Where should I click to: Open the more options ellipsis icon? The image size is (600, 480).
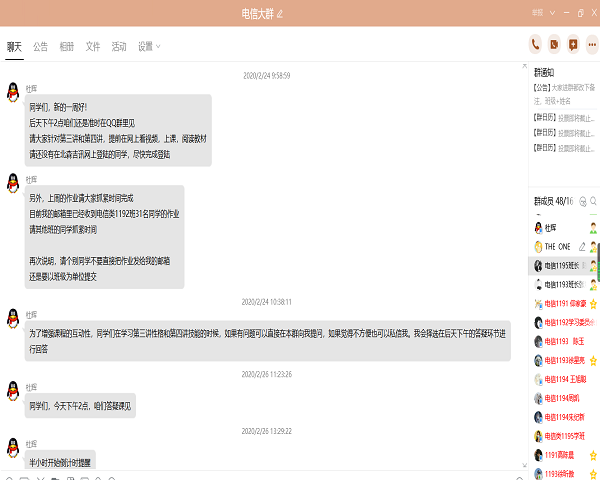[592, 45]
